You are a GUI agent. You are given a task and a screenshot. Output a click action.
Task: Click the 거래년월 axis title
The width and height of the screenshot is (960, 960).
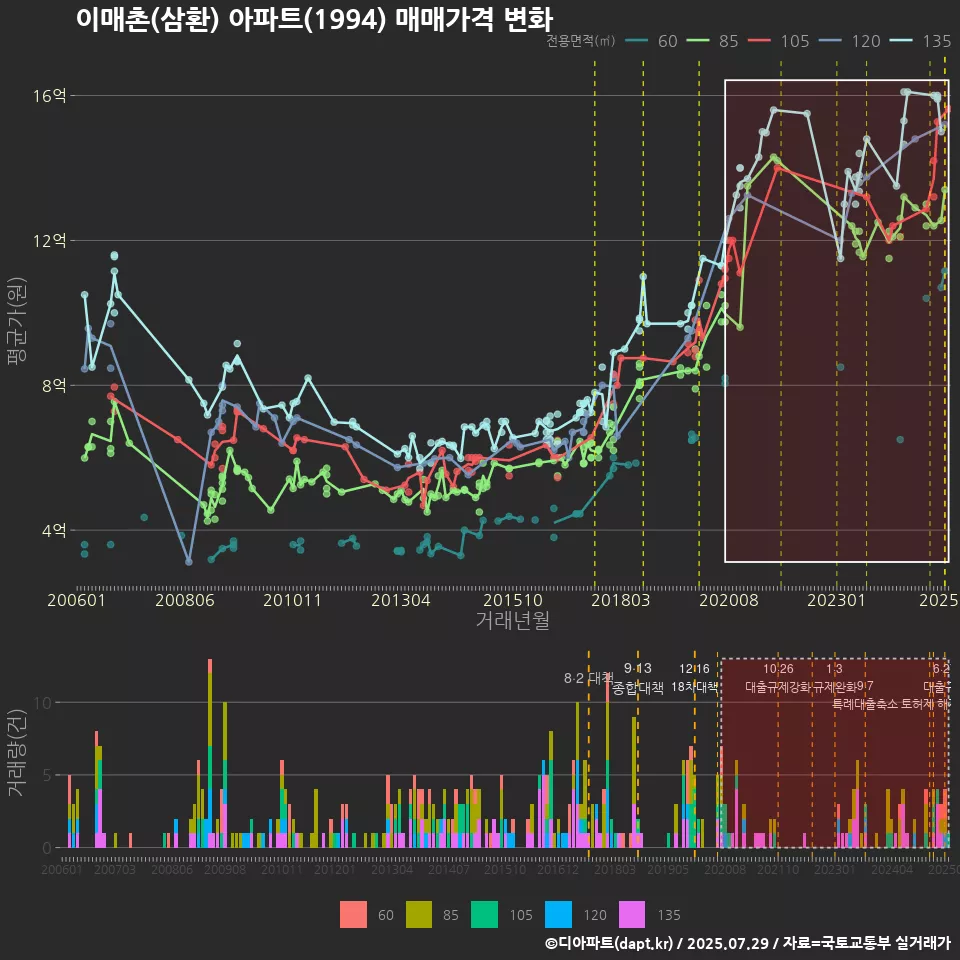512,620
